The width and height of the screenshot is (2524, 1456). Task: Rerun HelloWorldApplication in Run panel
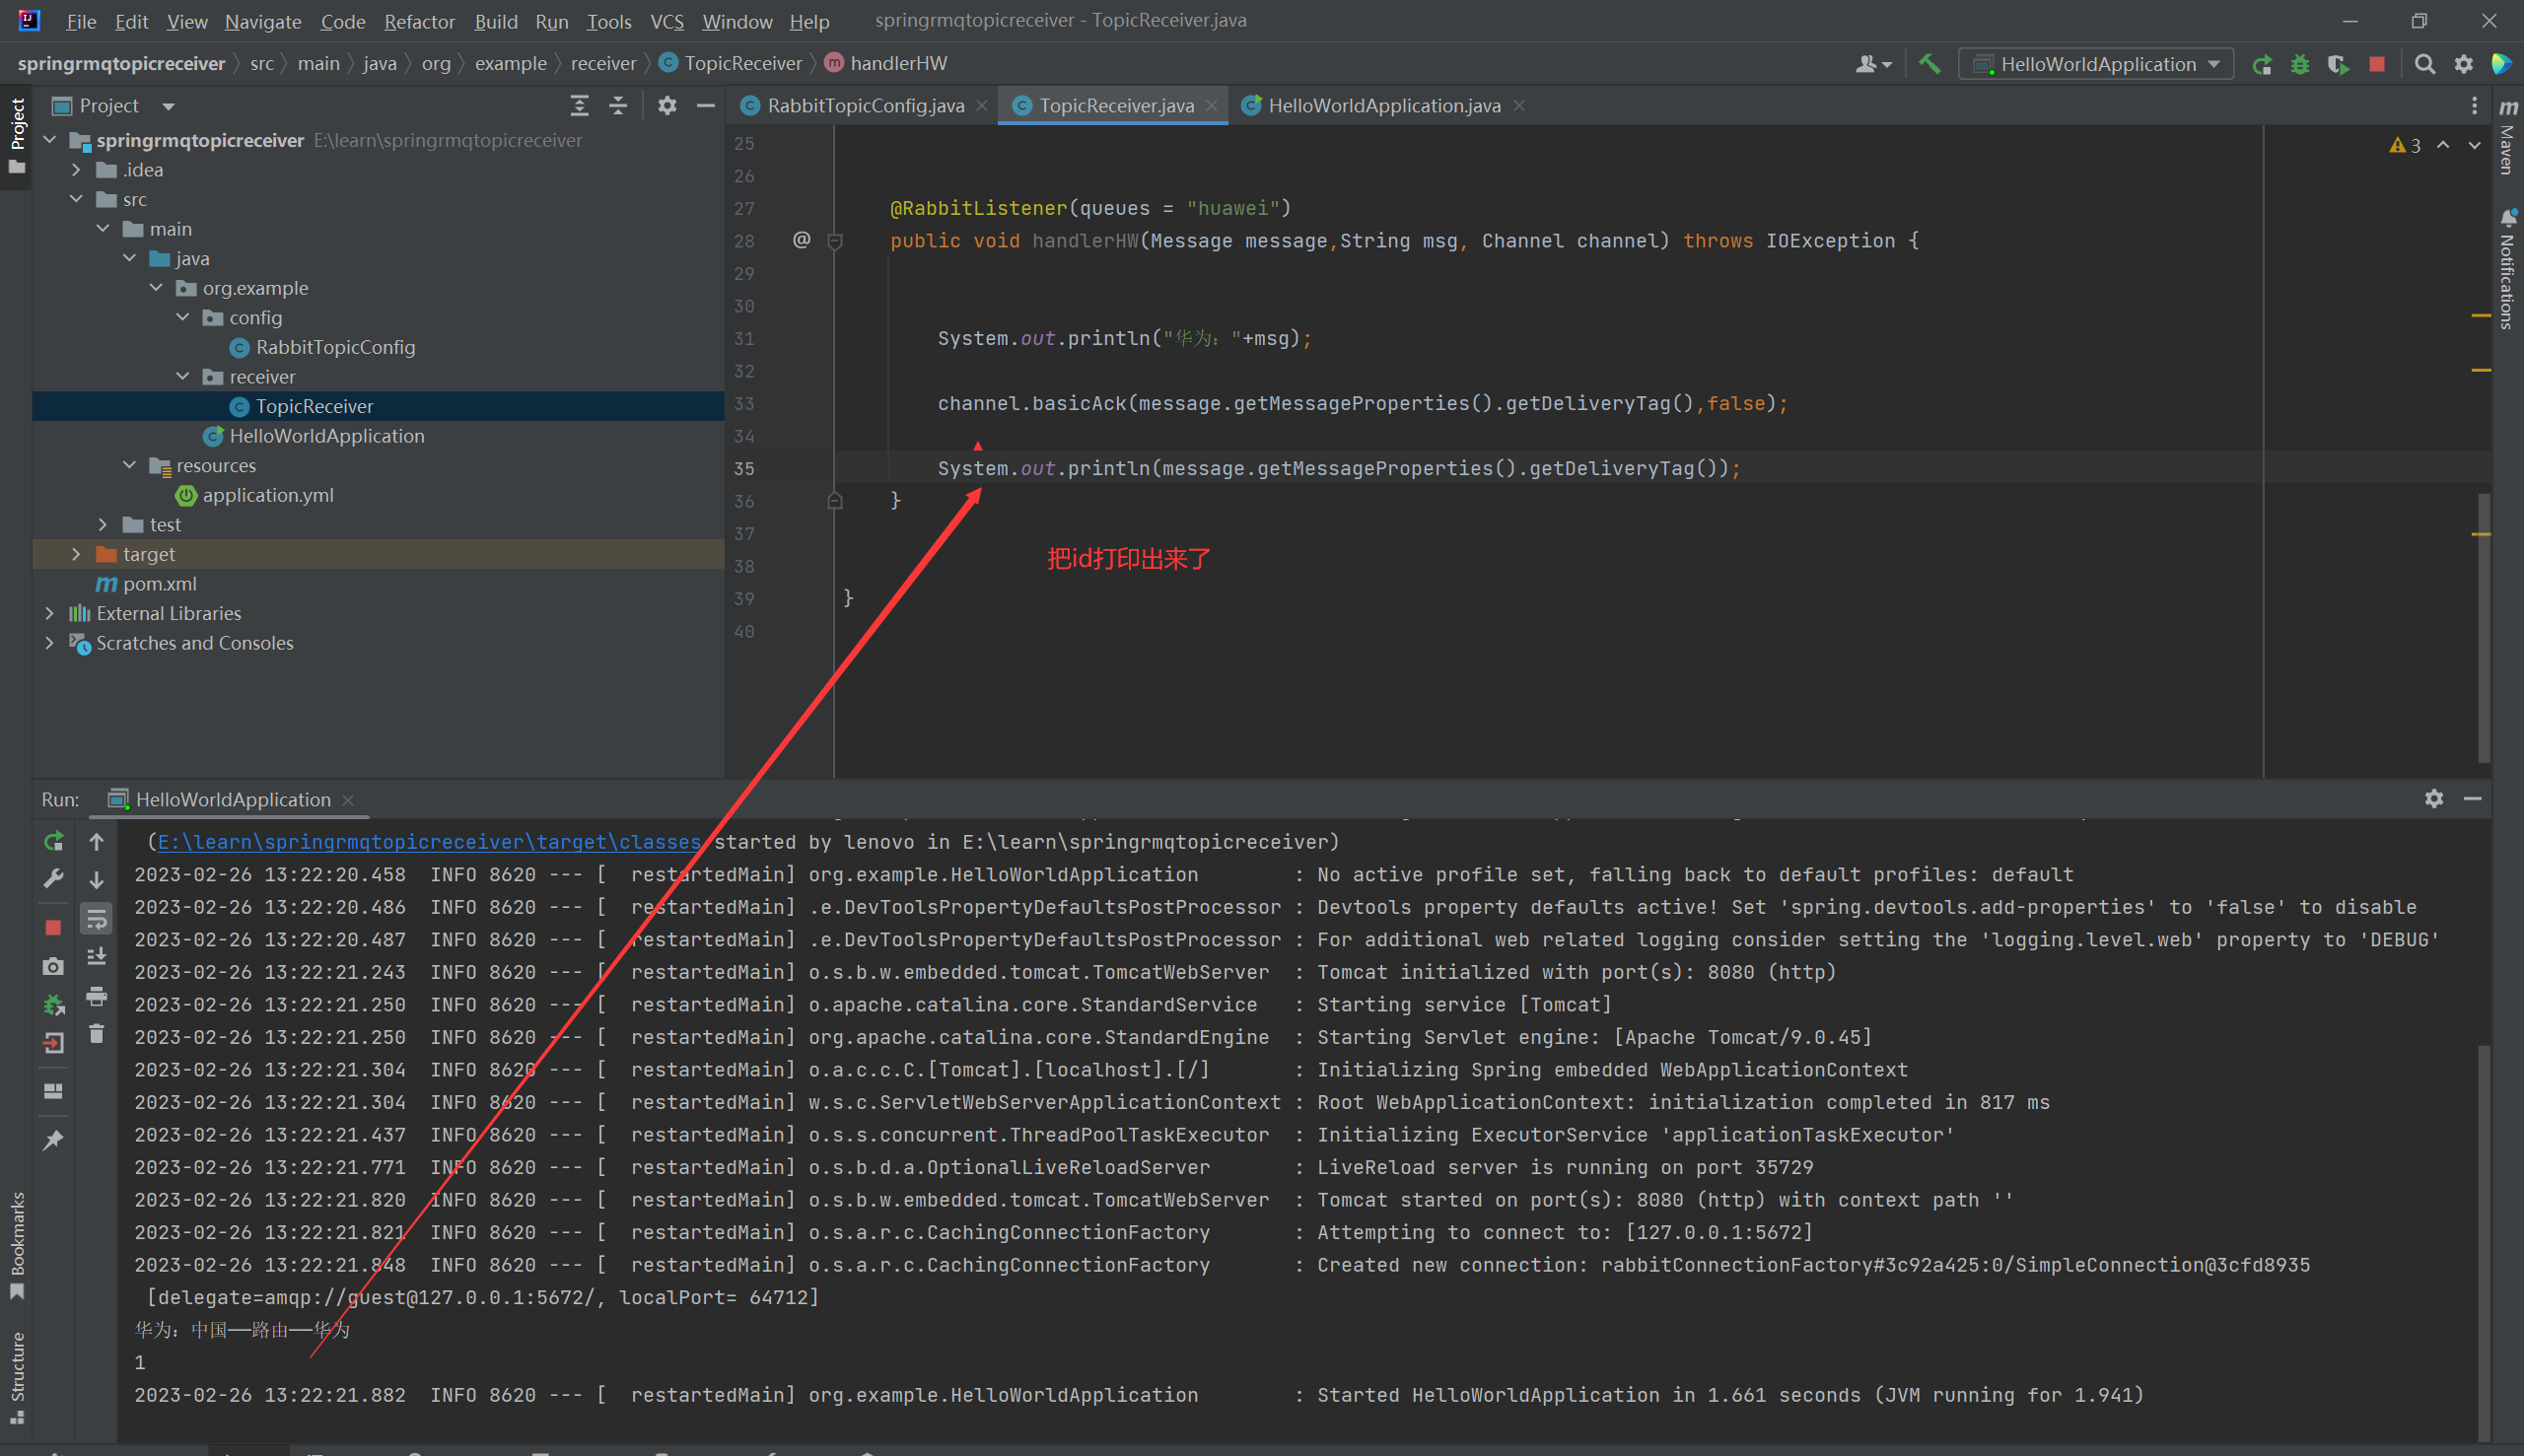pos(54,841)
